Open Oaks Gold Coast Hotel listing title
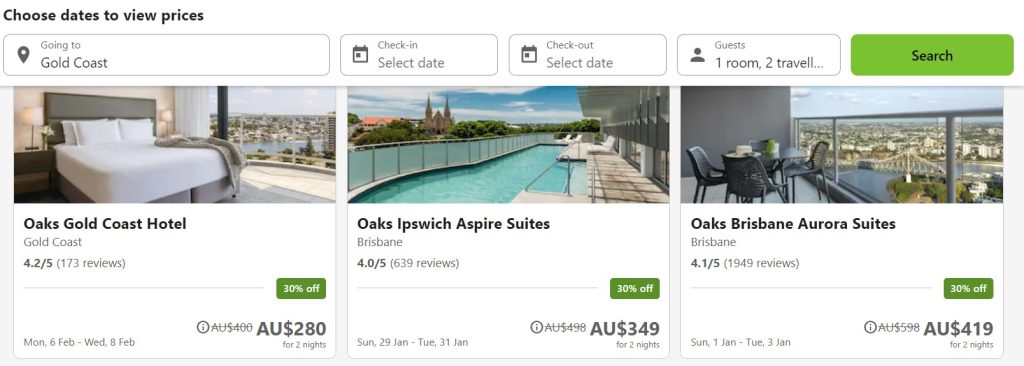Image resolution: width=1024 pixels, height=366 pixels. tap(105, 224)
